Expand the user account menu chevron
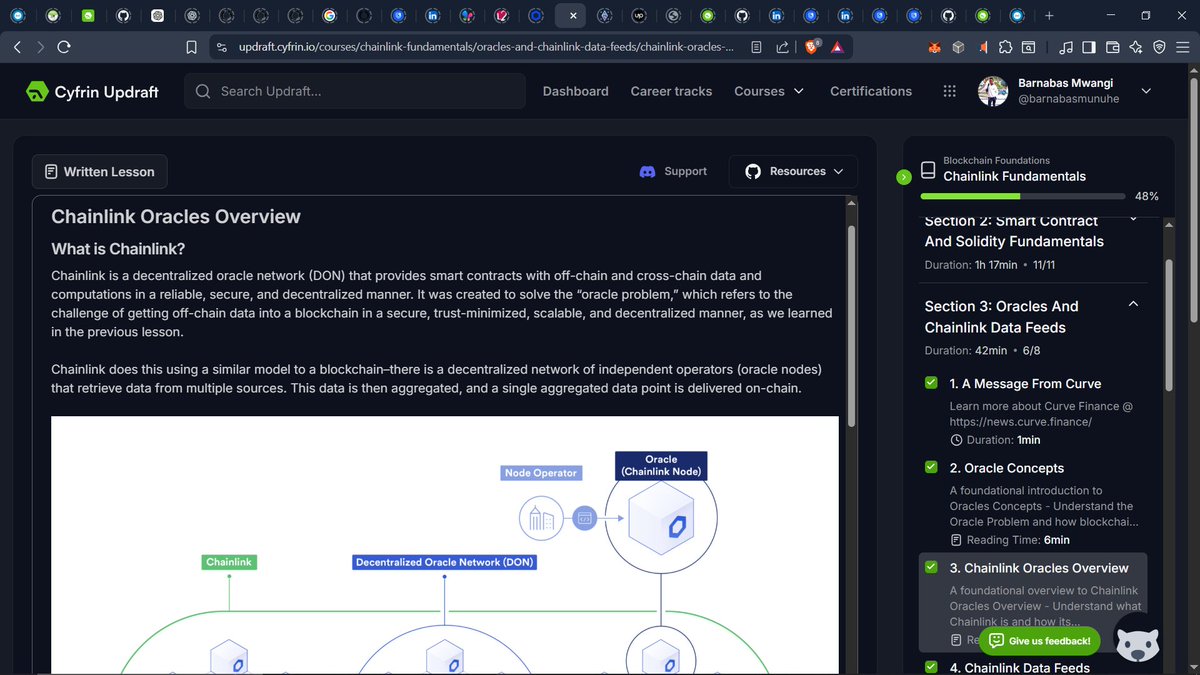1200x675 pixels. [x=1146, y=91]
